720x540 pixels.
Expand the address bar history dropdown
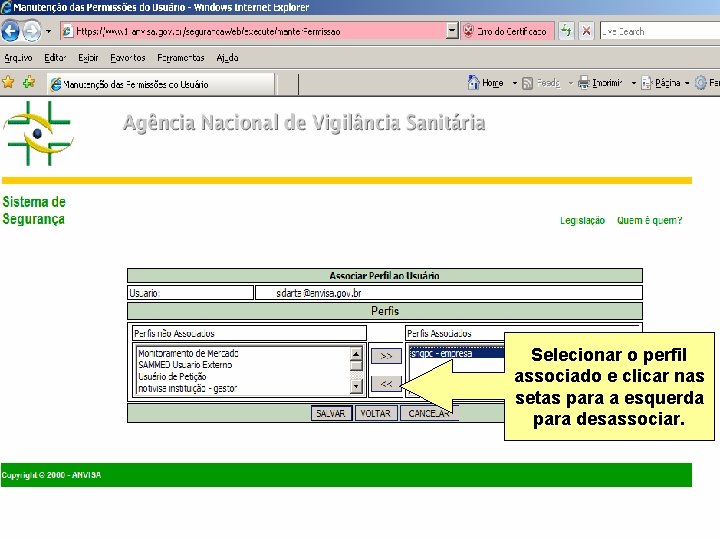(x=452, y=31)
